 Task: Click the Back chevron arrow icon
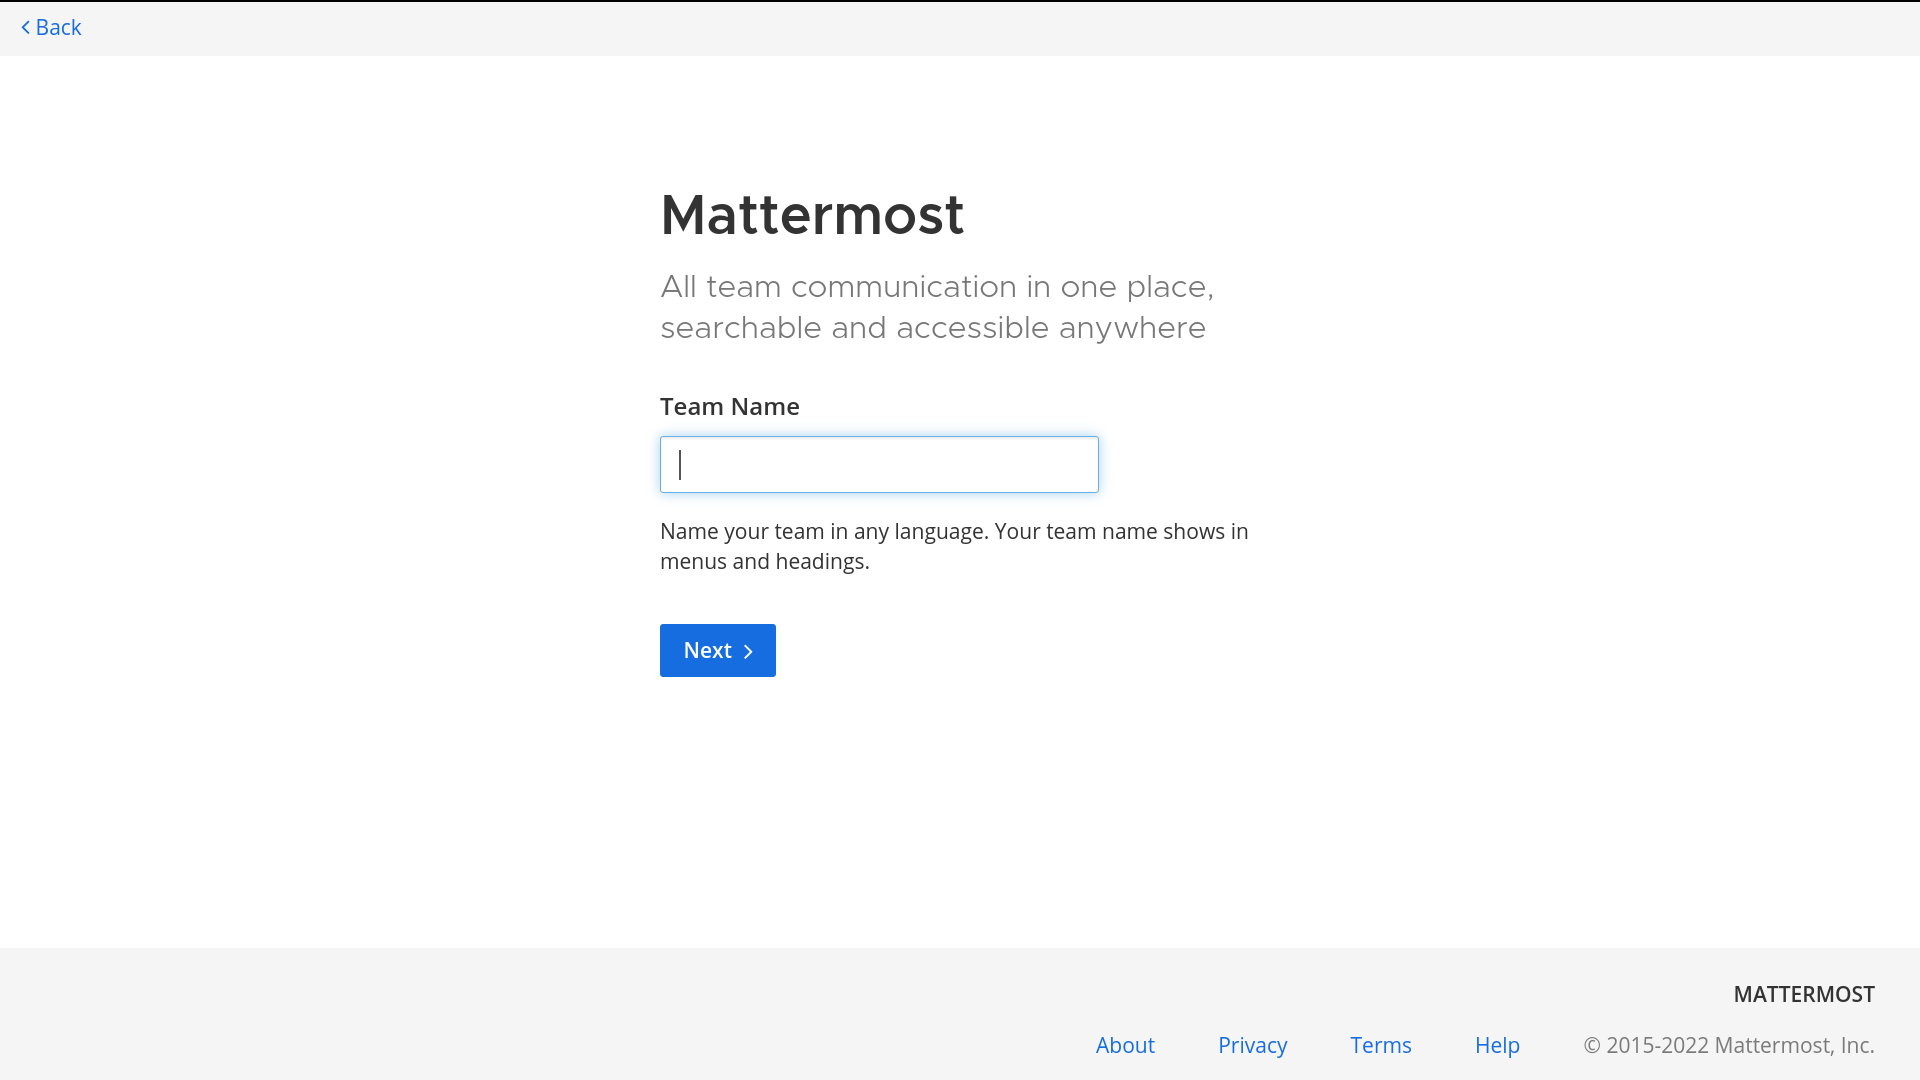(x=26, y=28)
